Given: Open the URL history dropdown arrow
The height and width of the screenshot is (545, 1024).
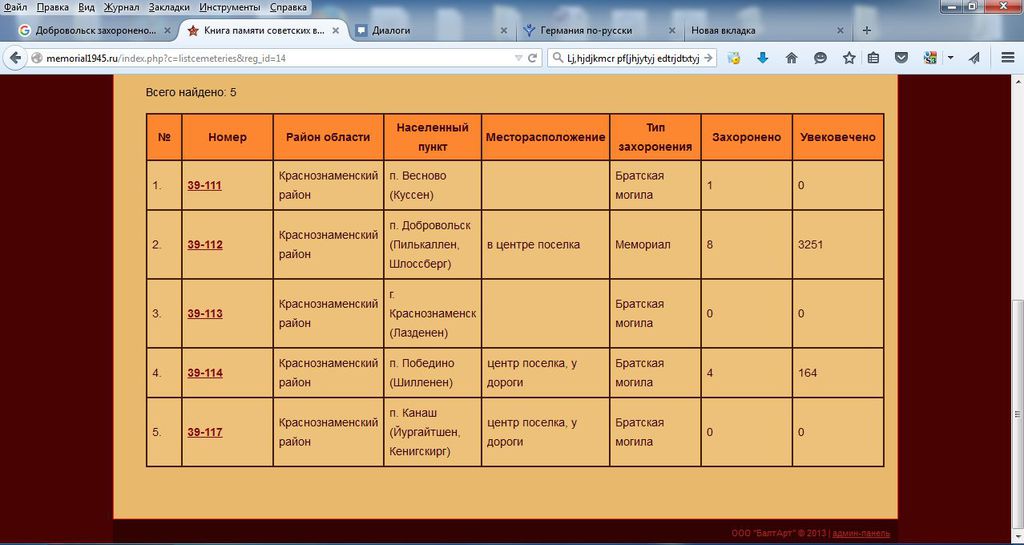Looking at the screenshot, I should tap(519, 58).
